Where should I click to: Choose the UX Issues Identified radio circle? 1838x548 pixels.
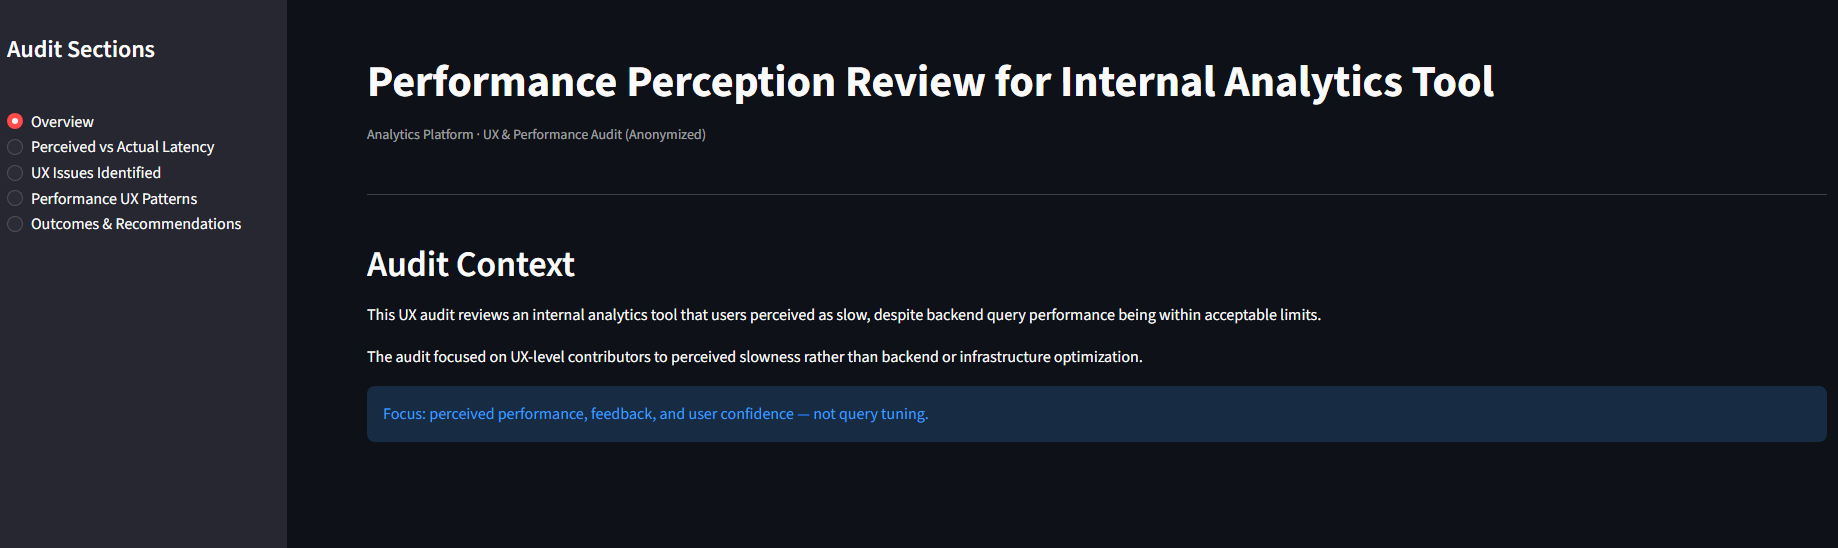coord(15,173)
